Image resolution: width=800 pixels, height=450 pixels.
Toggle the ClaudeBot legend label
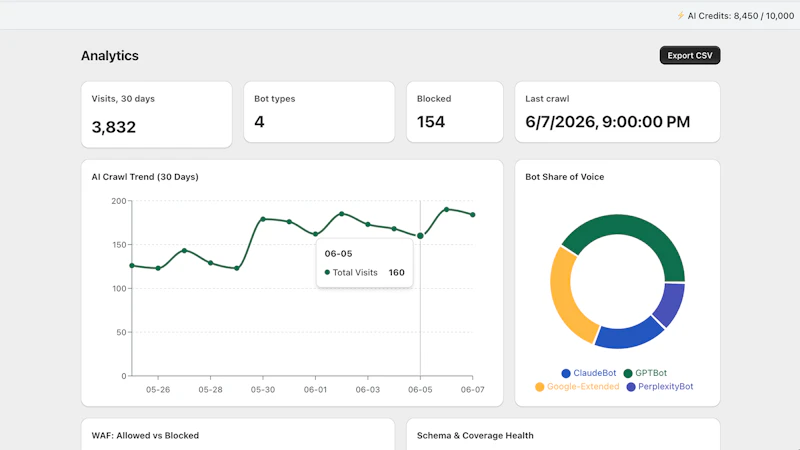click(594, 373)
